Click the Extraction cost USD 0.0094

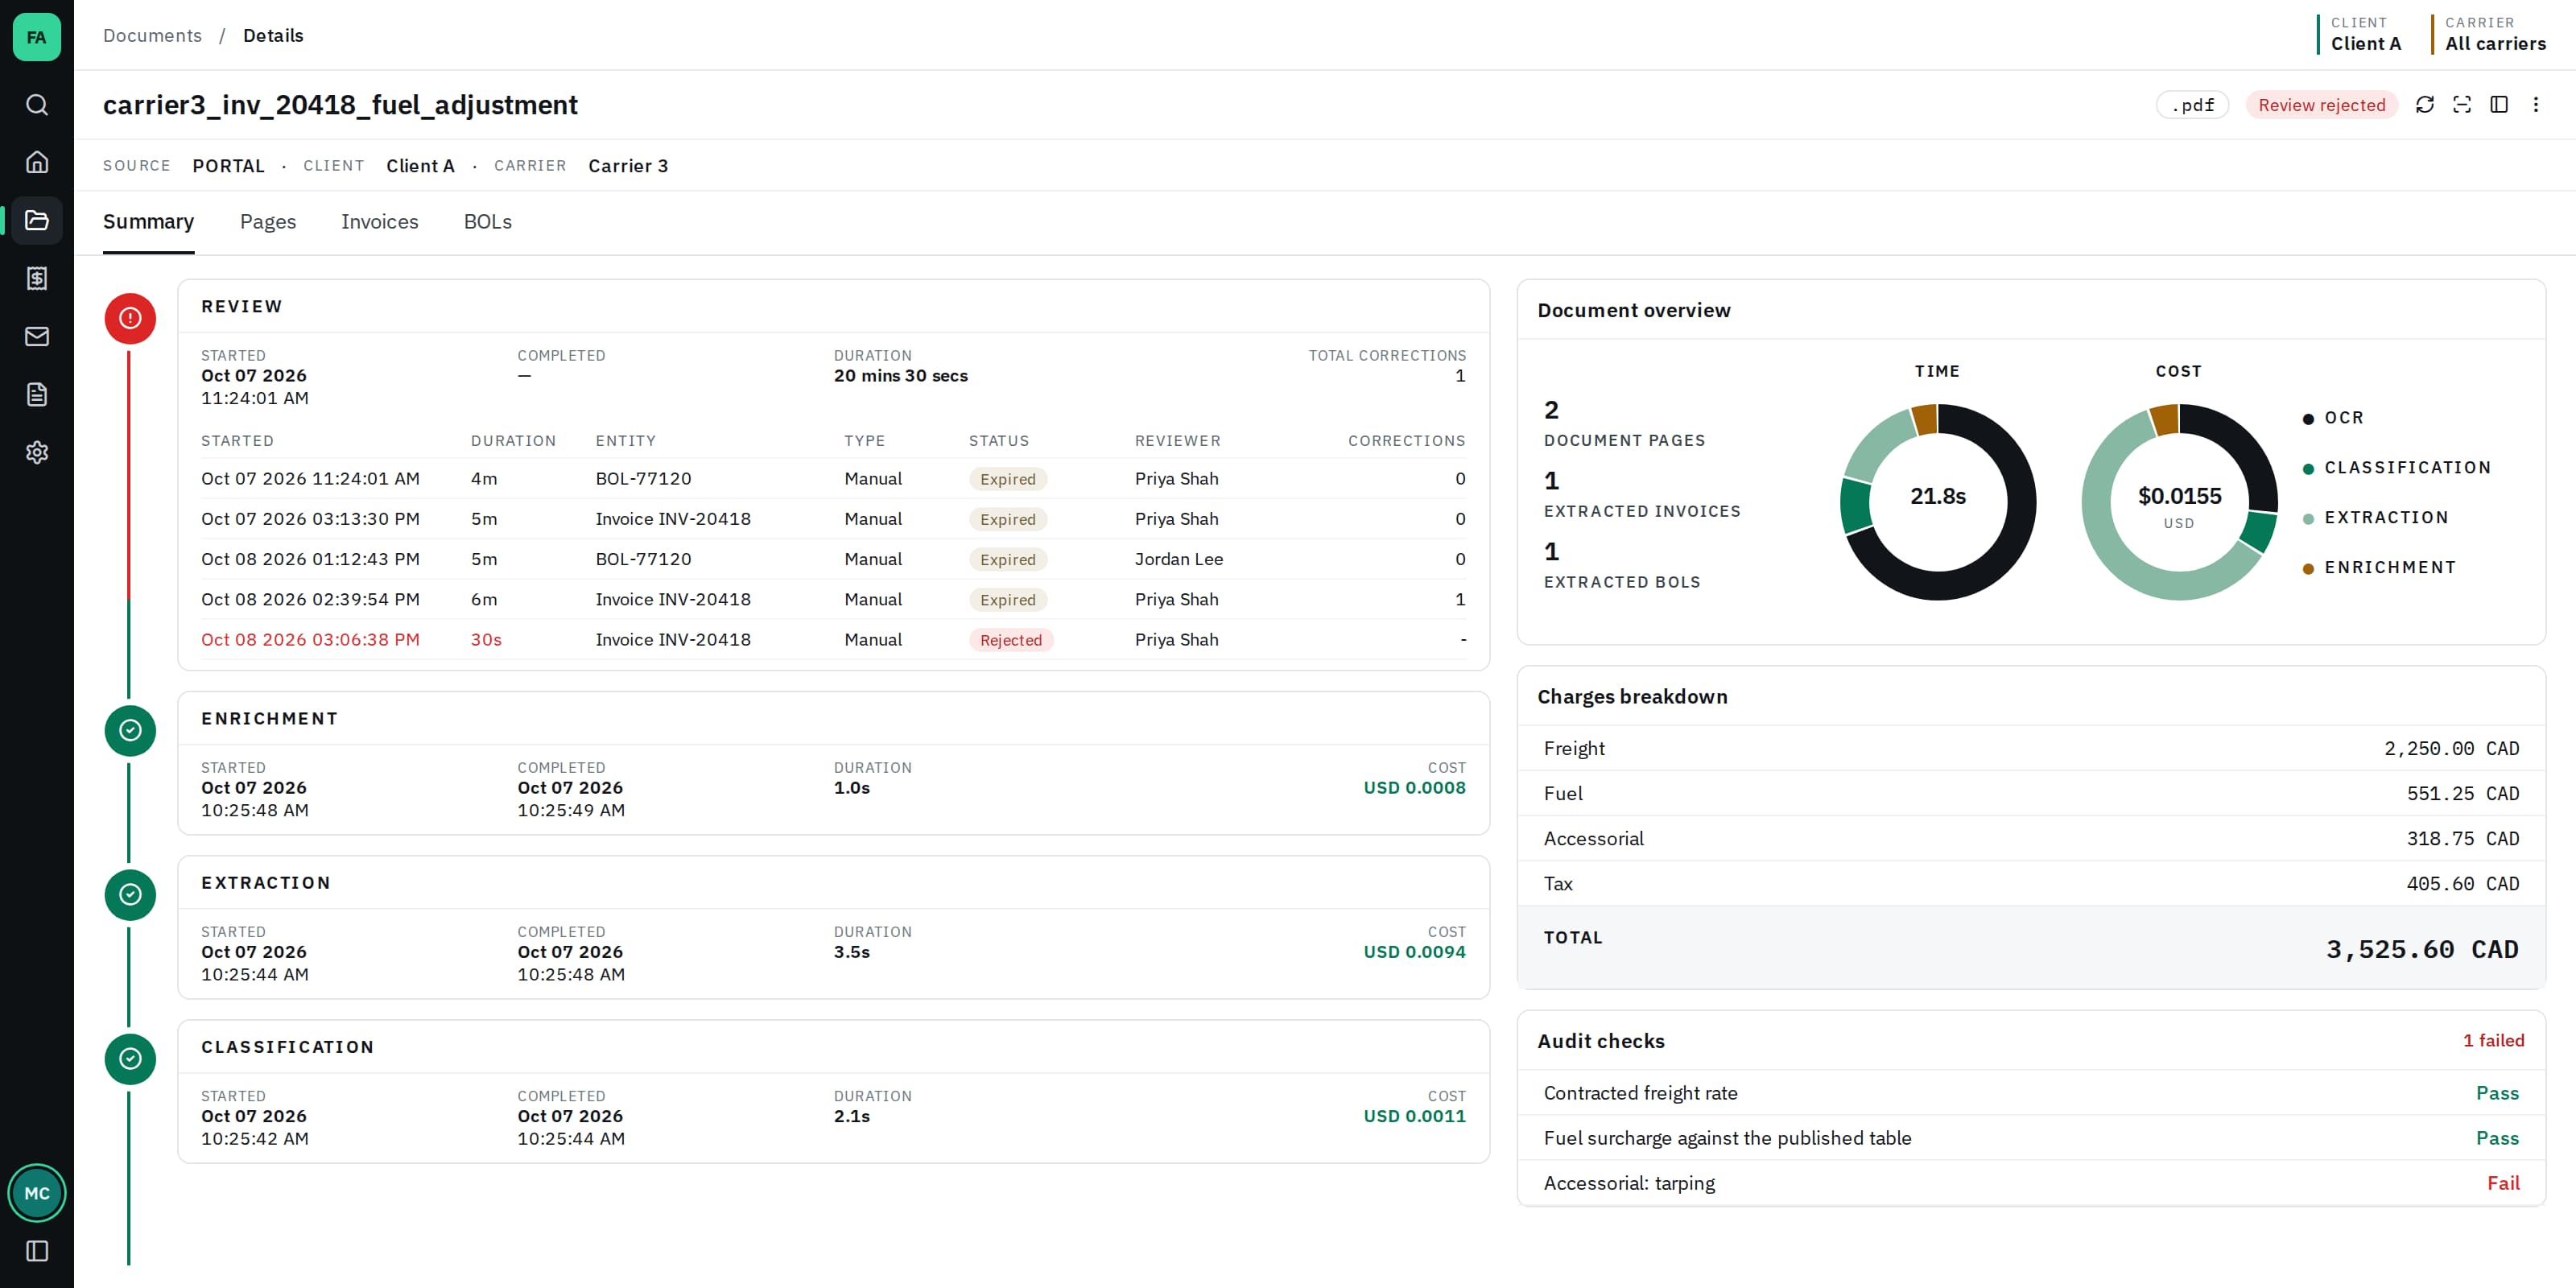[1414, 951]
